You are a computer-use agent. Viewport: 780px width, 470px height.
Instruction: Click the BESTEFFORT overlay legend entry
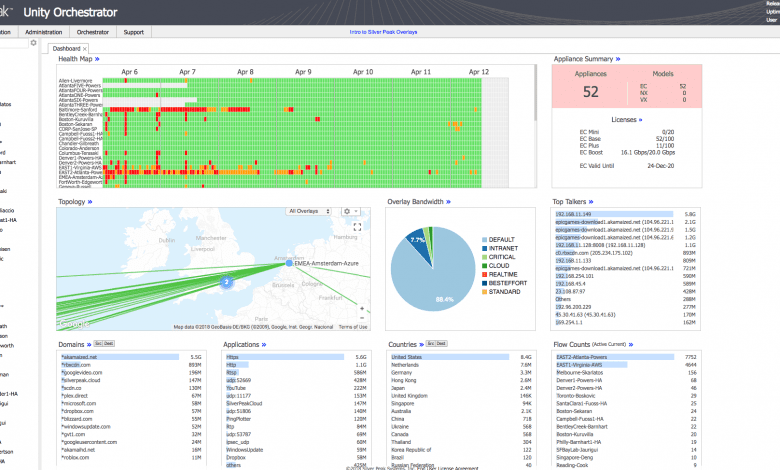pyautogui.click(x=504, y=283)
